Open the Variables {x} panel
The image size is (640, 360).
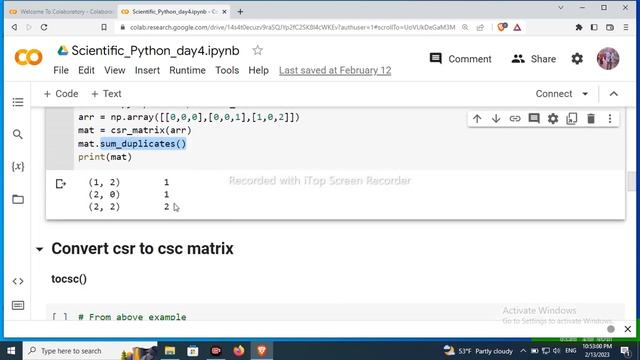coord(18,167)
